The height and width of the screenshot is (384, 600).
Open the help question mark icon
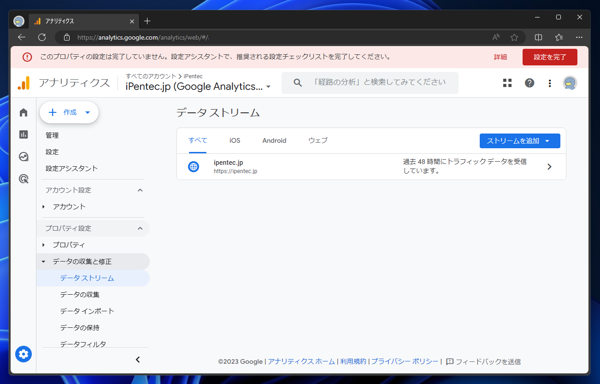coord(529,83)
